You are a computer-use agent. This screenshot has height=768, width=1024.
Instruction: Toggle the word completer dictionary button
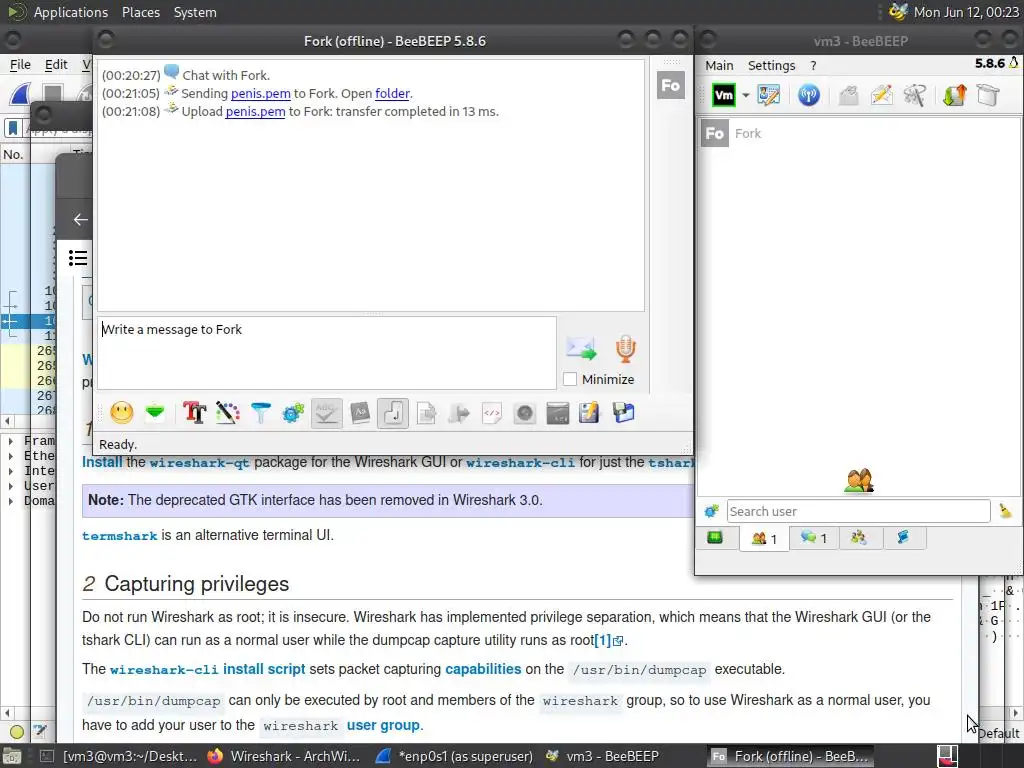[360, 413]
